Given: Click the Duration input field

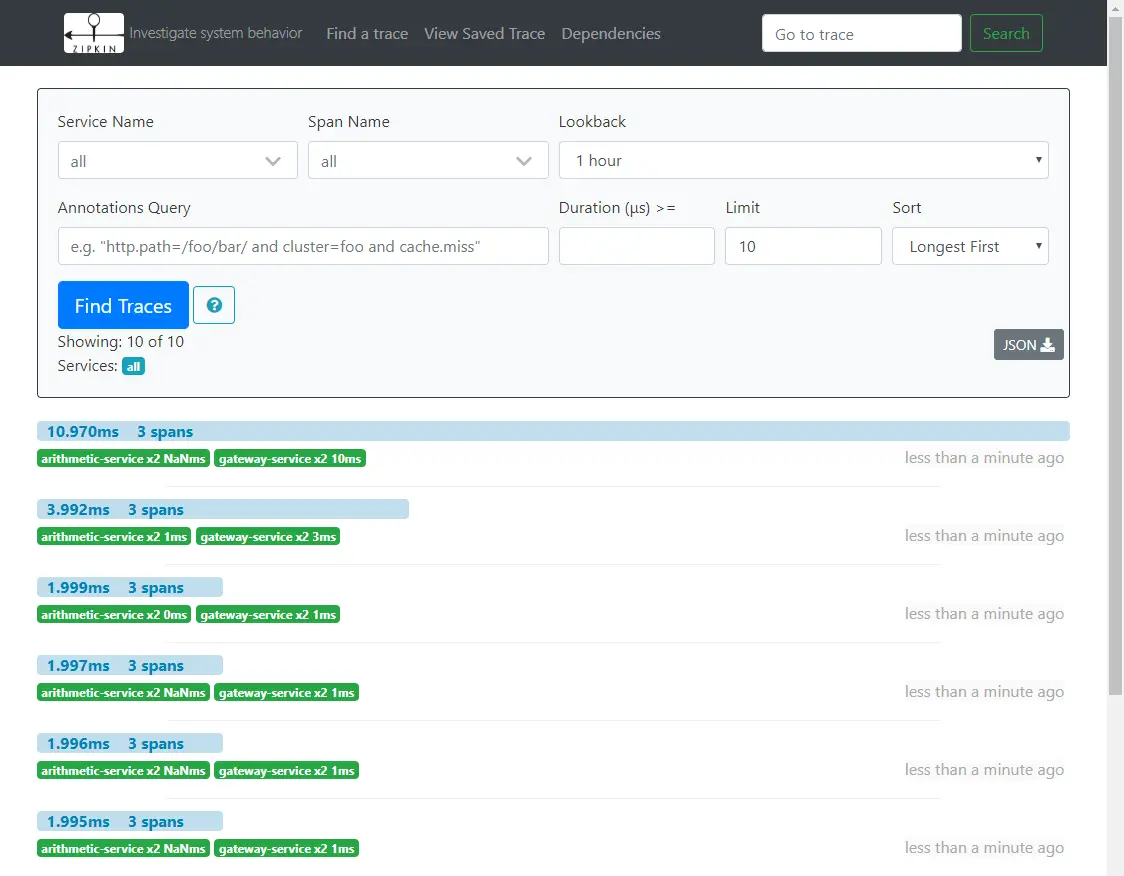Looking at the screenshot, I should [637, 247].
